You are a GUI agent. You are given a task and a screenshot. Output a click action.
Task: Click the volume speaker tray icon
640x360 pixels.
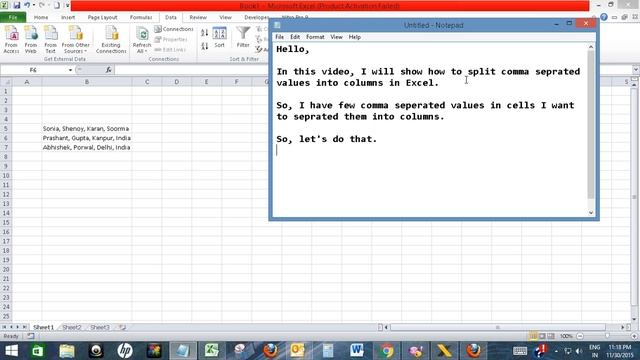(x=579, y=351)
